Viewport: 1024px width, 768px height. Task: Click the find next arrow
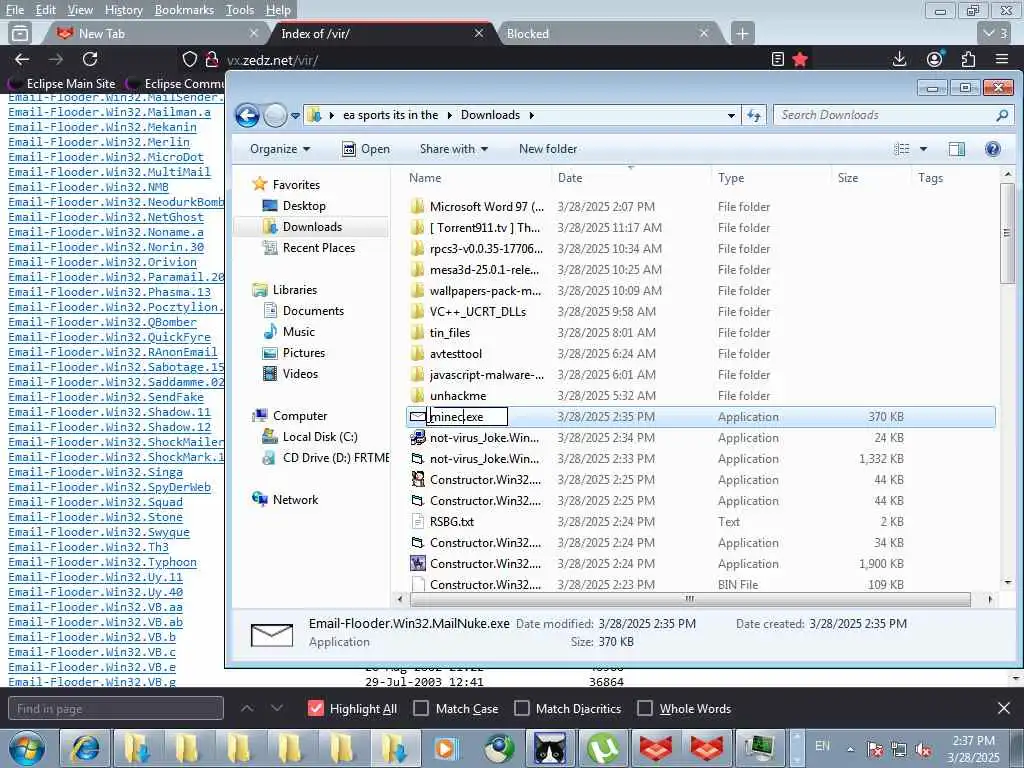[x=277, y=708]
